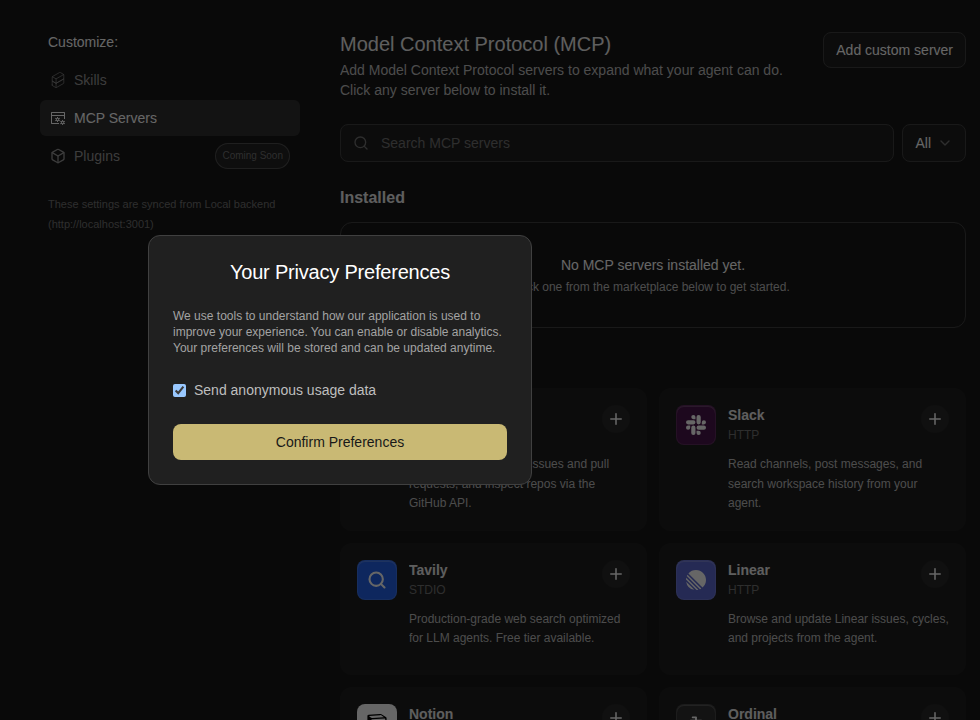Click the Slack logo icon
The width and height of the screenshot is (980, 720).
coord(696,425)
